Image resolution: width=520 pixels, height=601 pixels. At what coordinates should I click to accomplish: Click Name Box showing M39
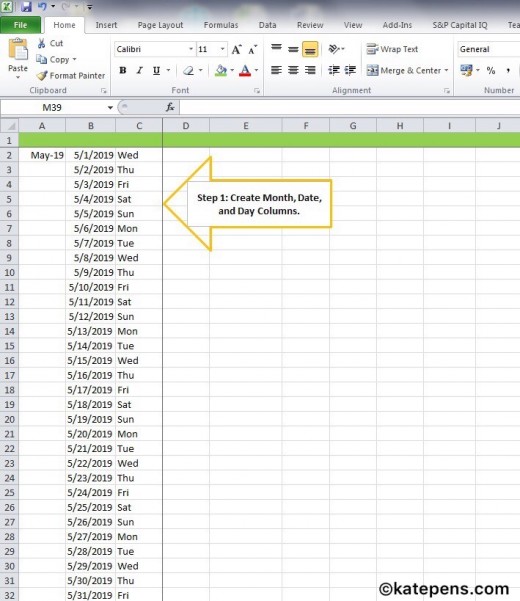(x=54, y=107)
